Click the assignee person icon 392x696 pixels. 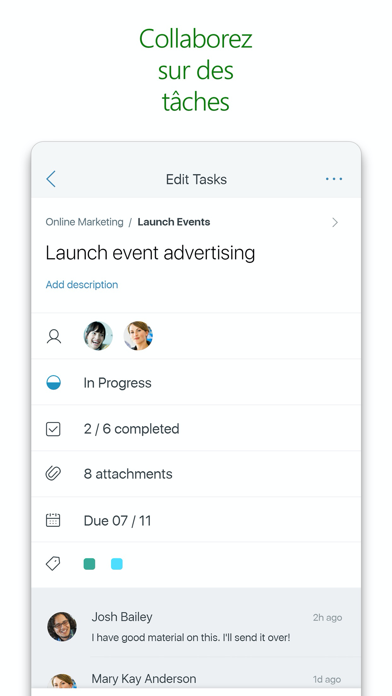click(x=54, y=336)
